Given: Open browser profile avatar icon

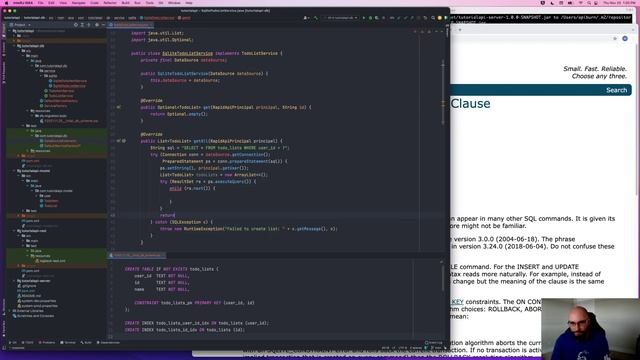Looking at the screenshot, I should pos(625,38).
